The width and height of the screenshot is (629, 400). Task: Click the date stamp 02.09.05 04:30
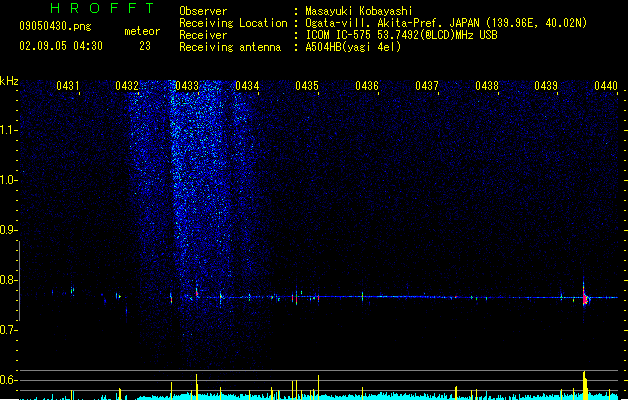61,46
